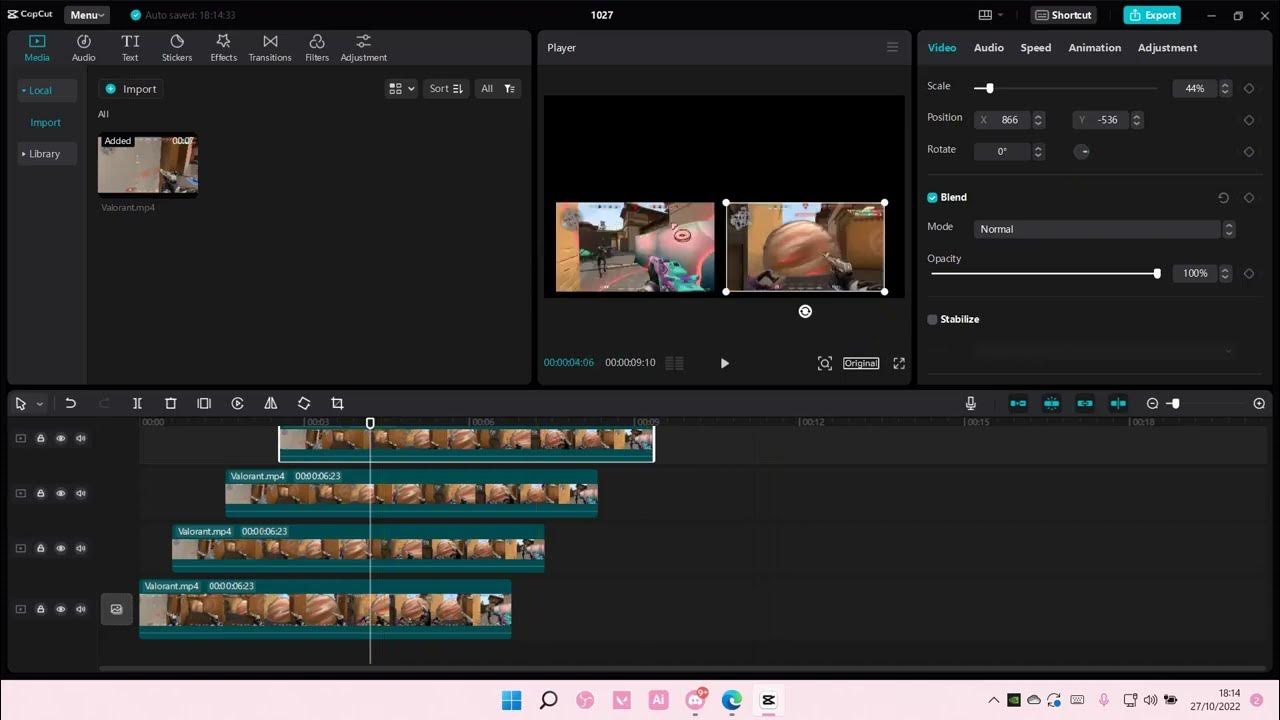1280x720 pixels.
Task: Switch to the inspector Adjustment tab
Action: 1167,47
